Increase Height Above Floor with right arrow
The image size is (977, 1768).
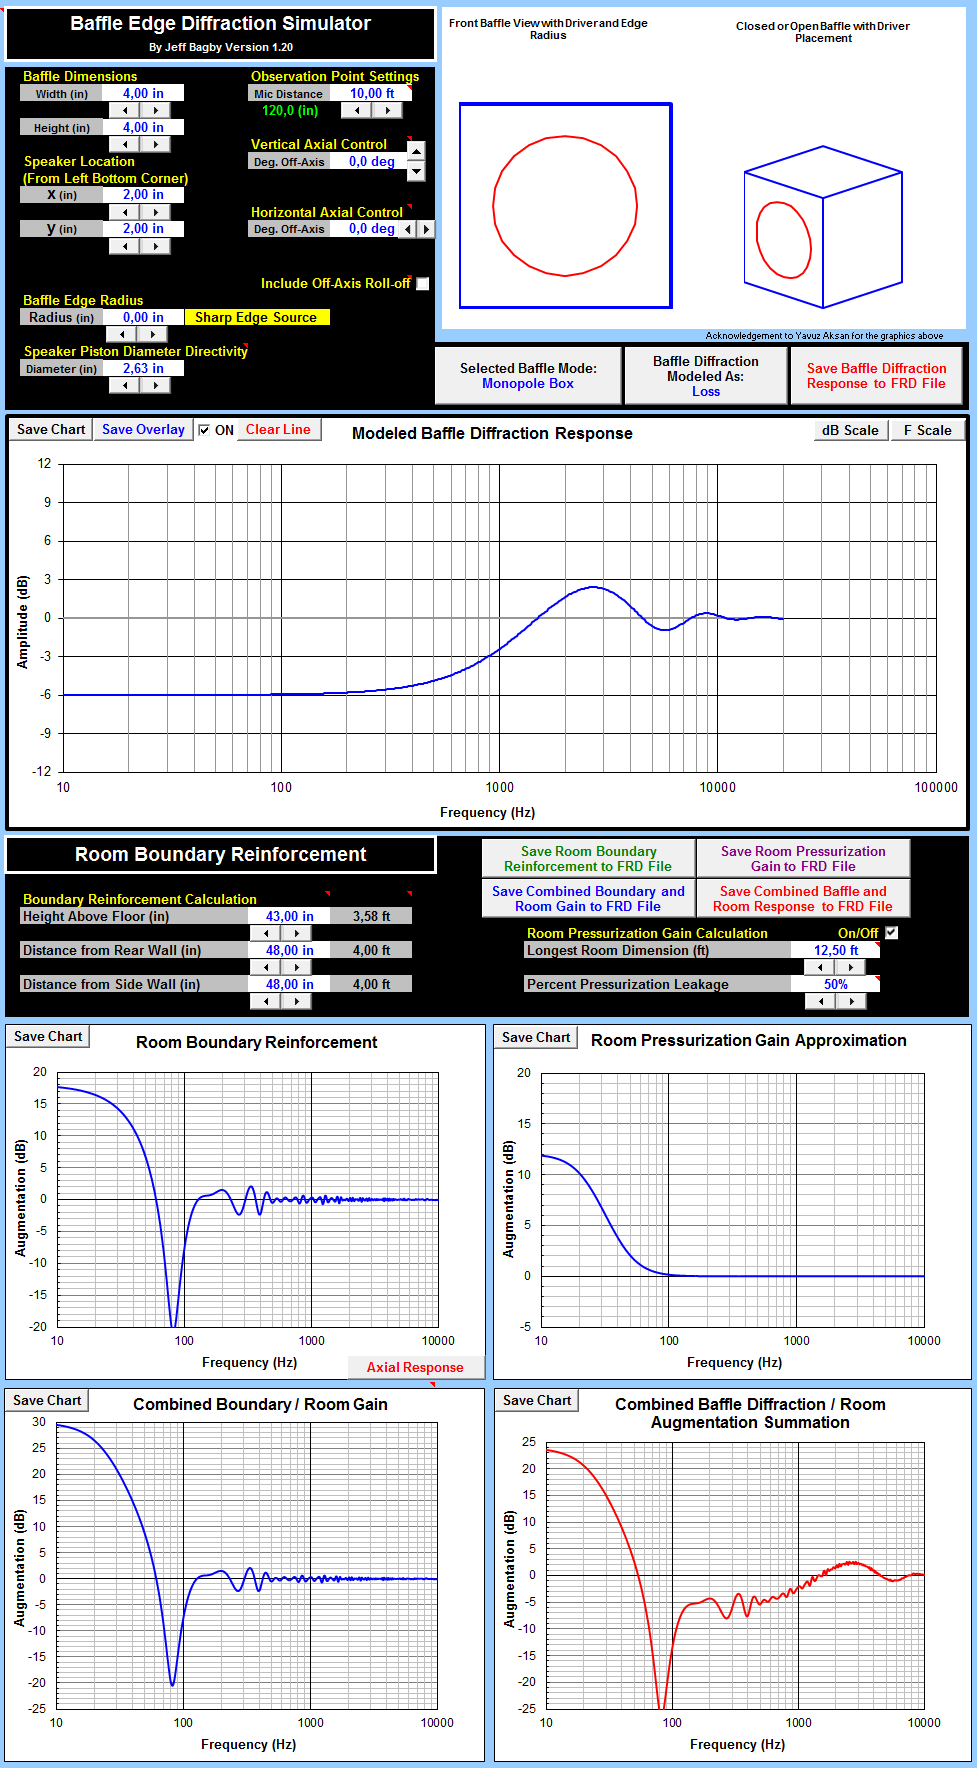coord(296,933)
